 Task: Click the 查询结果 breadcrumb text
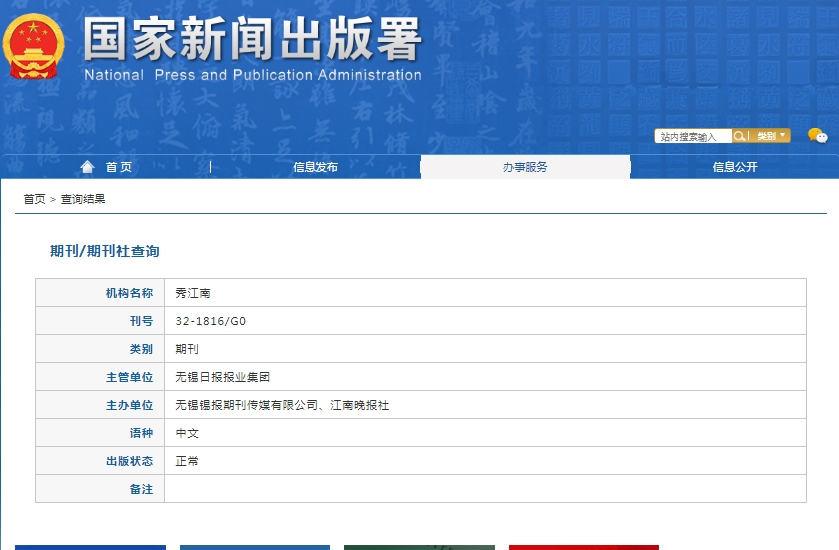[x=83, y=199]
